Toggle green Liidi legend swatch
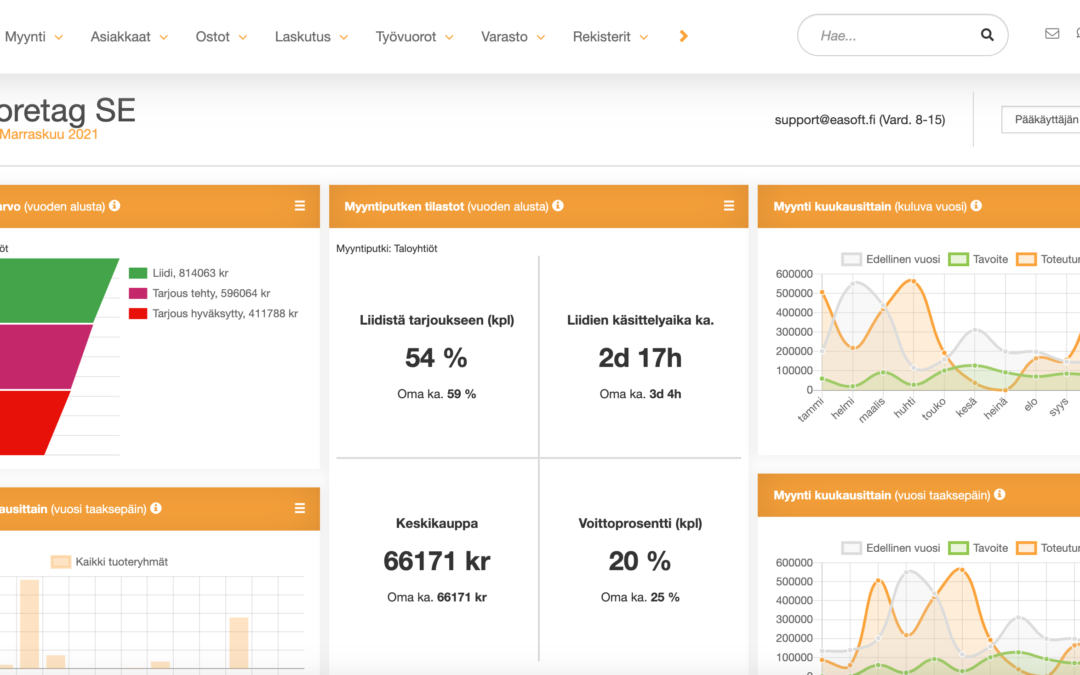Screen dimensions: 1080x675 [138, 273]
